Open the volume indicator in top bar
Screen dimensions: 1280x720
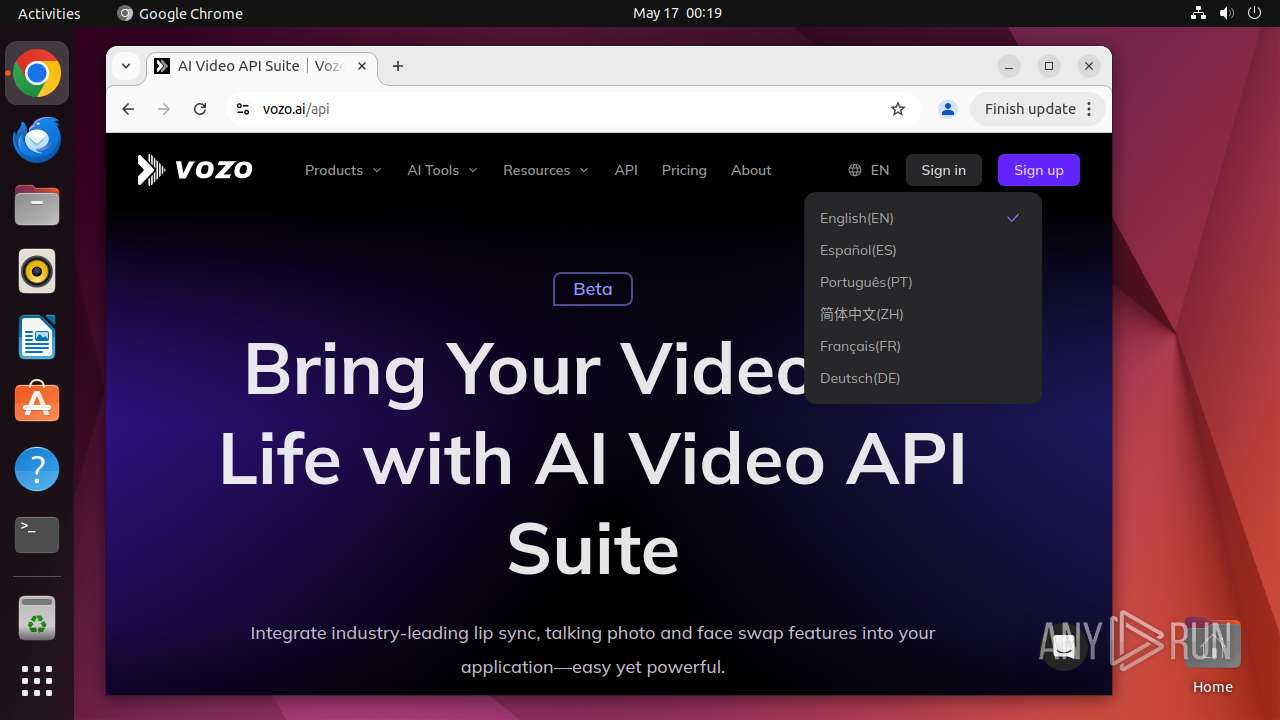tap(1227, 13)
